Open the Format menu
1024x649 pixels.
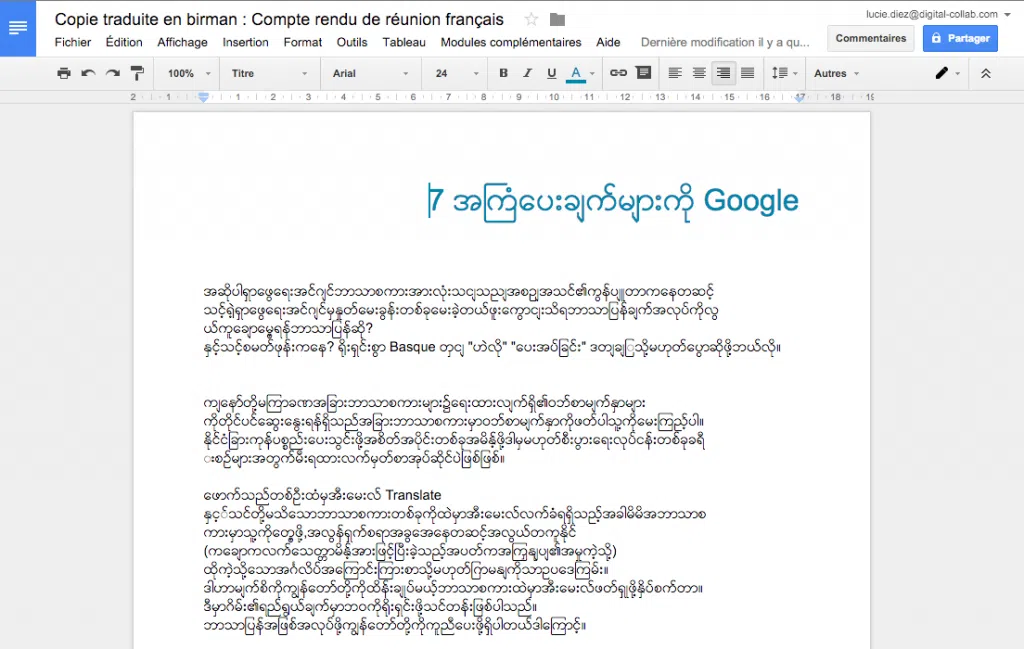pyautogui.click(x=302, y=42)
